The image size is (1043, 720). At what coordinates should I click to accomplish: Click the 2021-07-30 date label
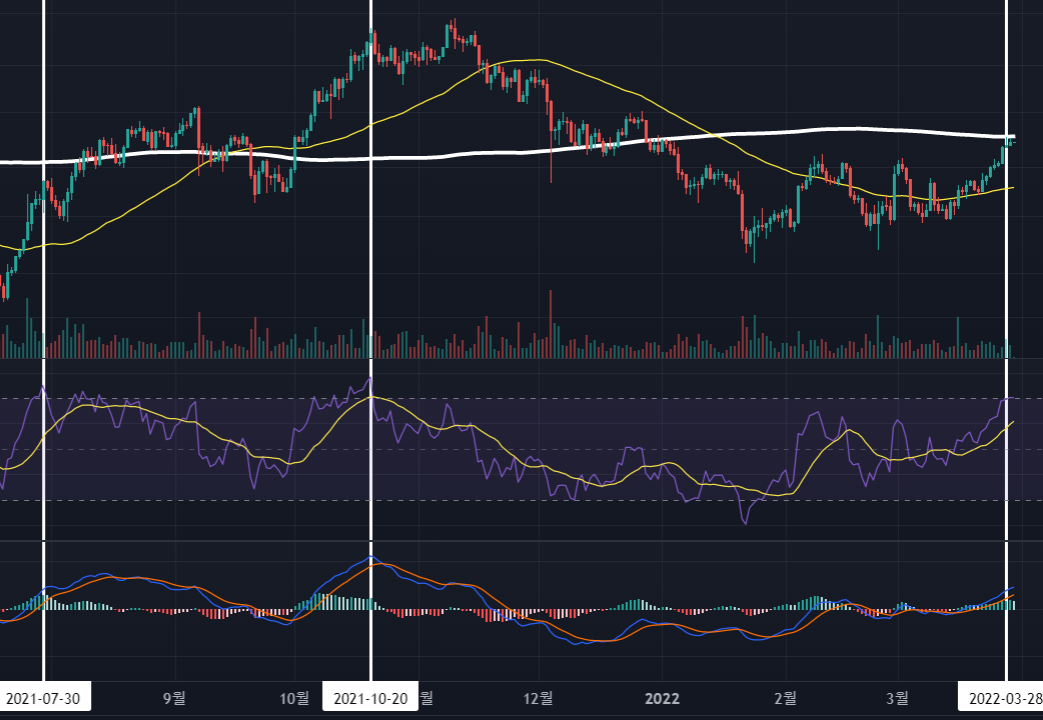(x=43, y=698)
